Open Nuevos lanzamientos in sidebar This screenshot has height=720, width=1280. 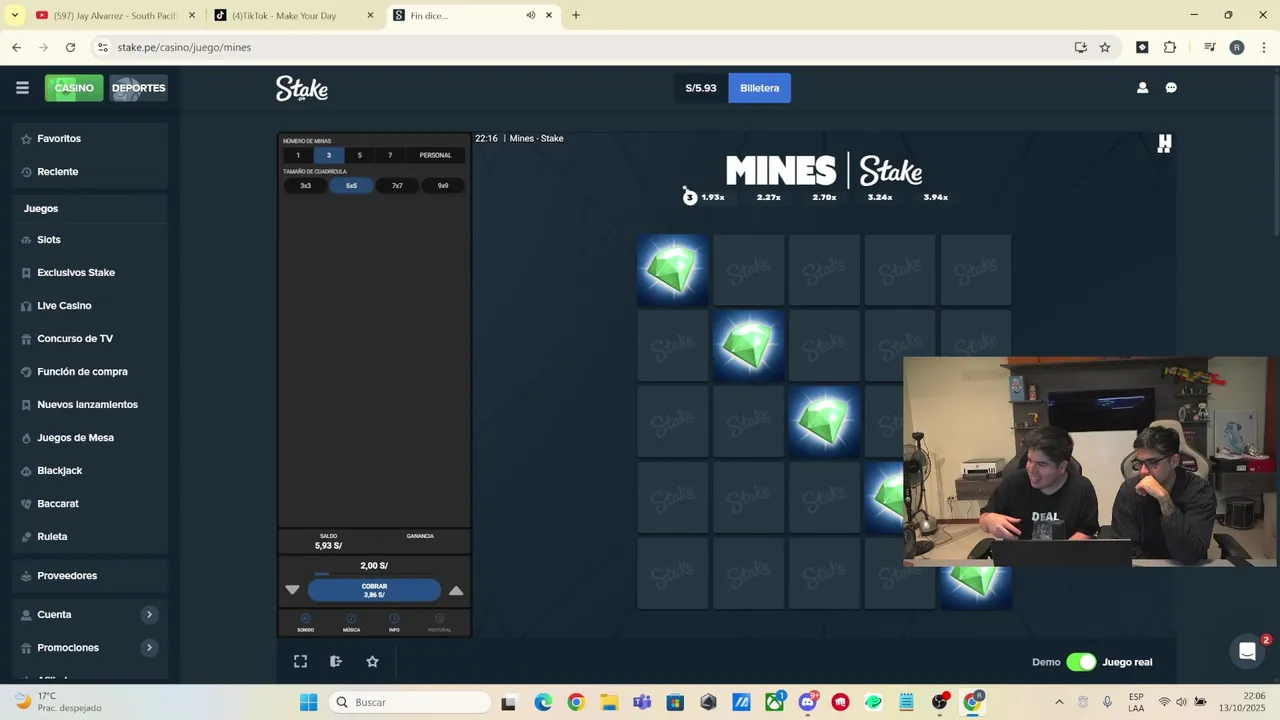[87, 405]
